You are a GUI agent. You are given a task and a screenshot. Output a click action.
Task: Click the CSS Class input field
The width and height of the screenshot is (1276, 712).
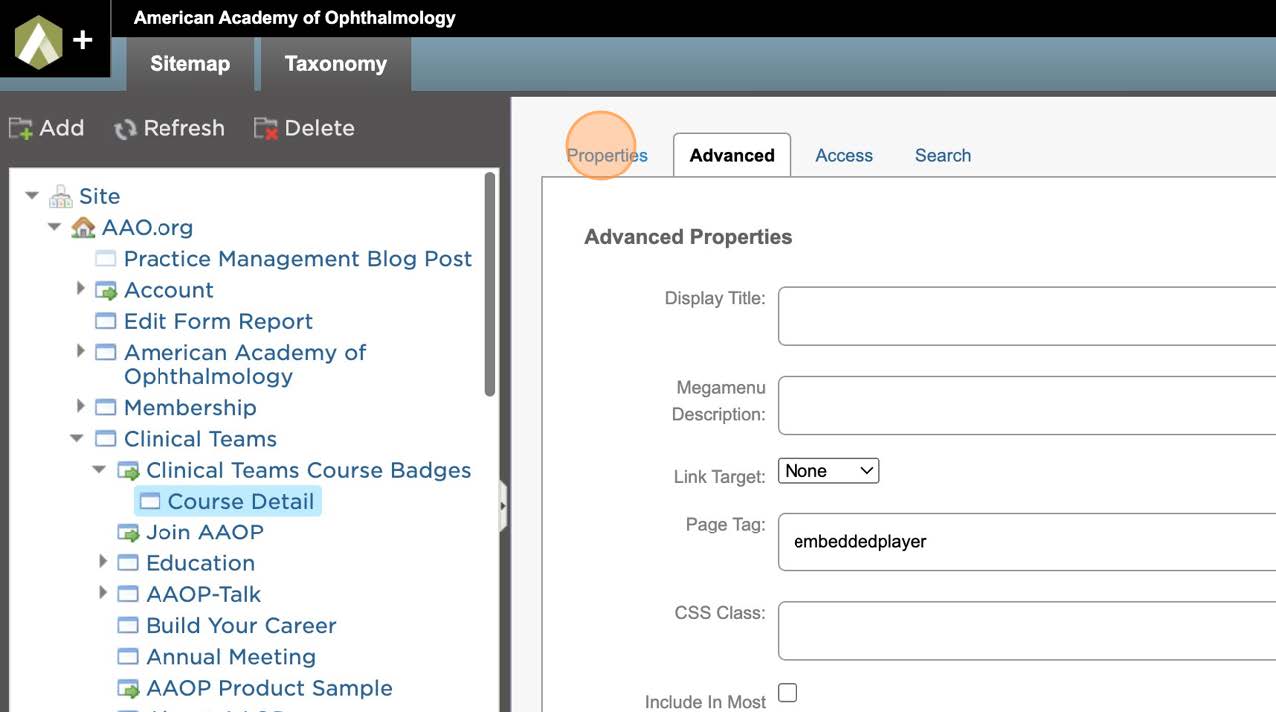pyautogui.click(x=1027, y=631)
